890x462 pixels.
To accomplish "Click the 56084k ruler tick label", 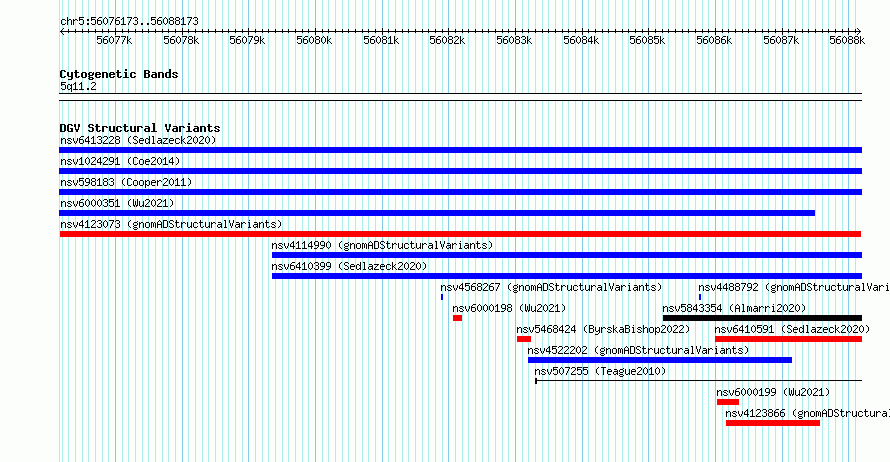I will [581, 40].
